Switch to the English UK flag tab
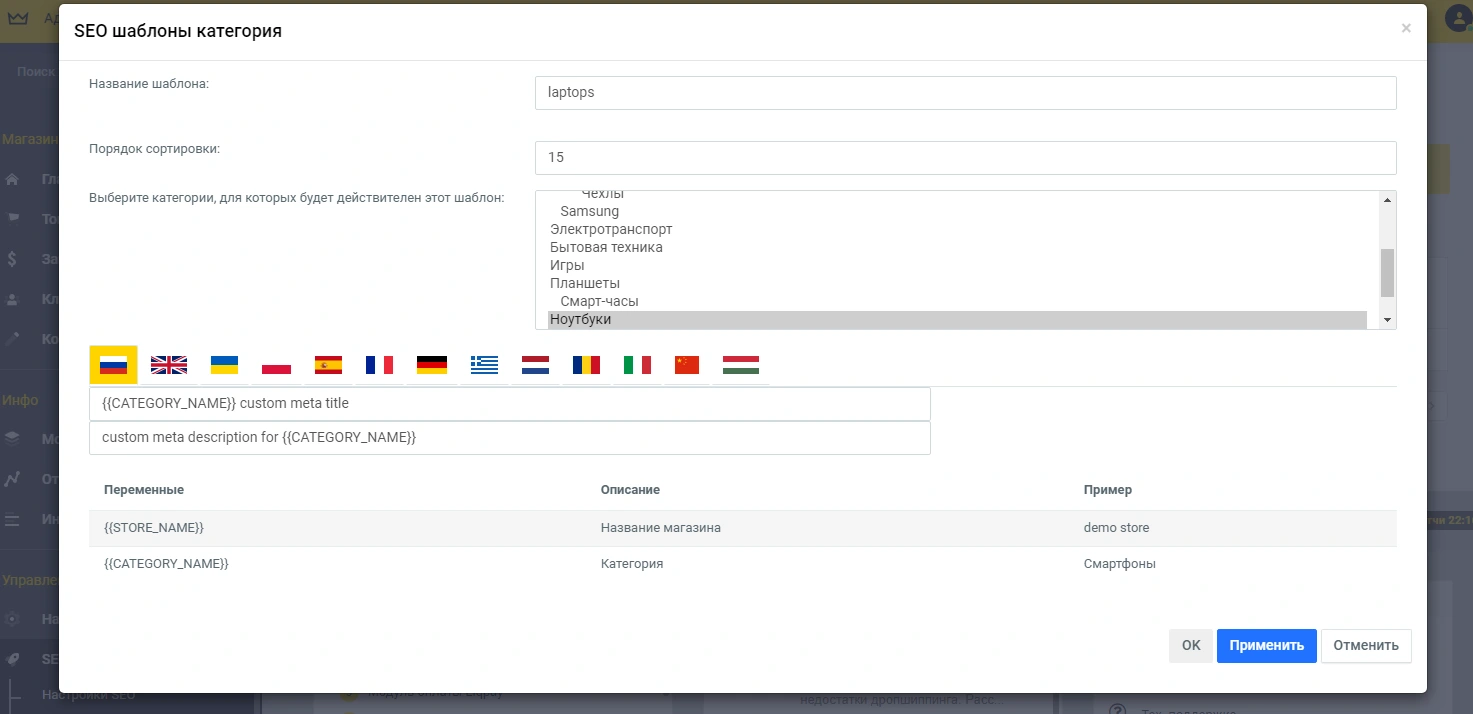The width and height of the screenshot is (1473, 714). click(x=169, y=365)
